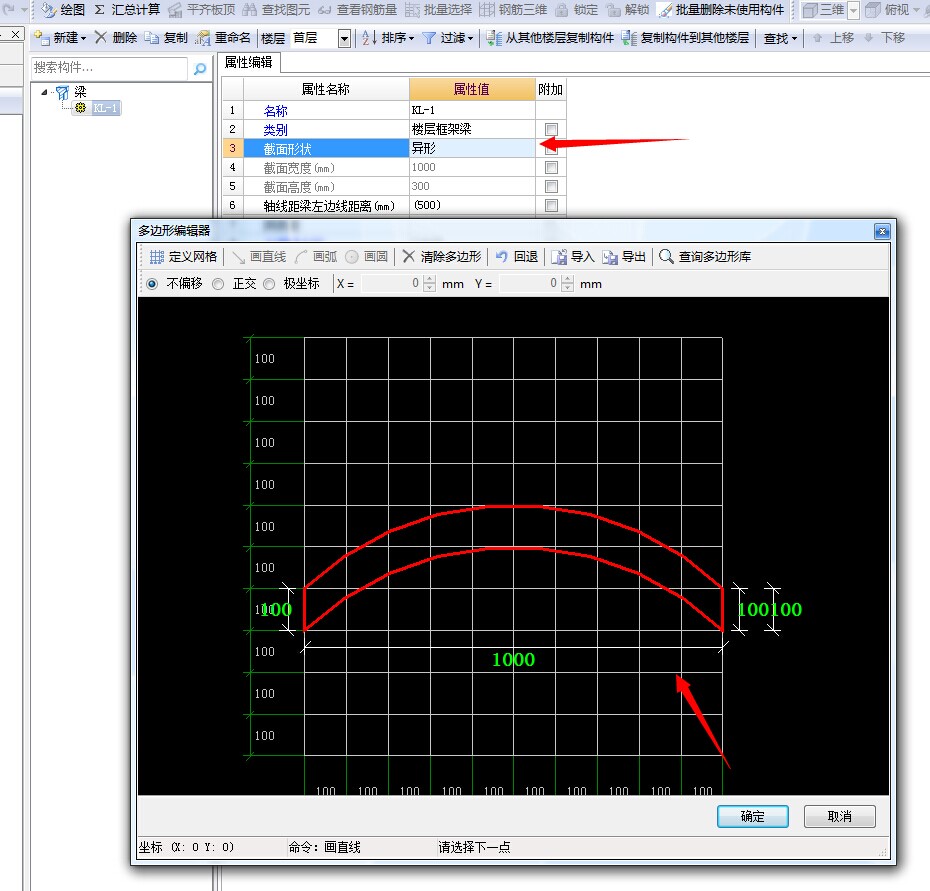
Task: Click the 复制 copy component button
Action: tap(167, 38)
